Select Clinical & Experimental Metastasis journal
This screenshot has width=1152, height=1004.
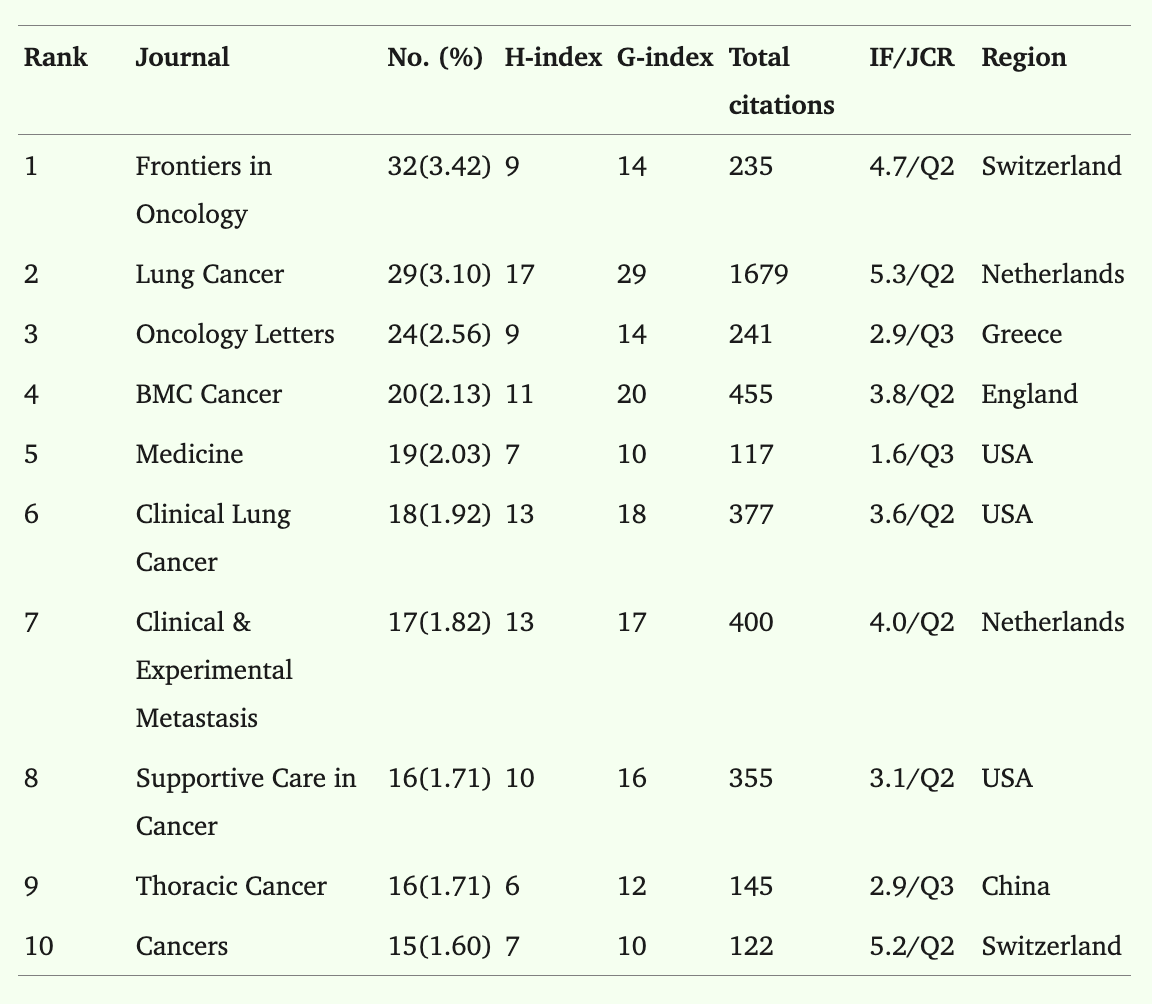tap(215, 670)
